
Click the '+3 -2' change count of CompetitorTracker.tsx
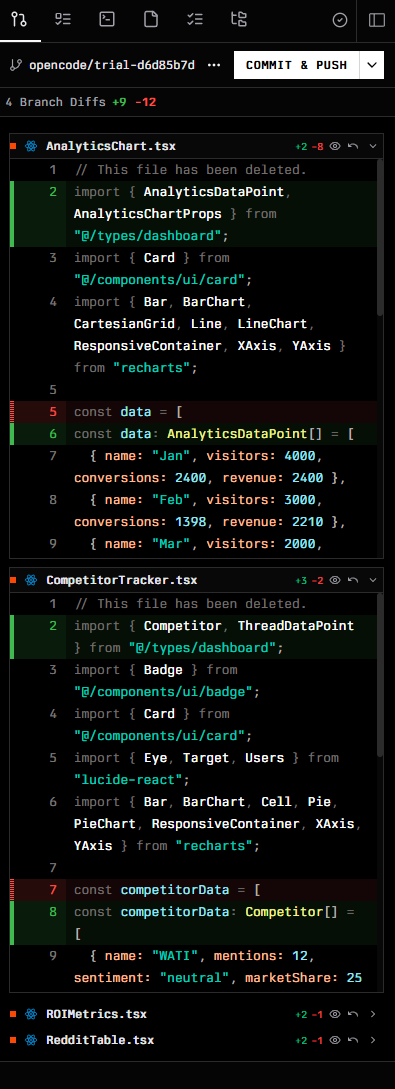click(x=309, y=580)
